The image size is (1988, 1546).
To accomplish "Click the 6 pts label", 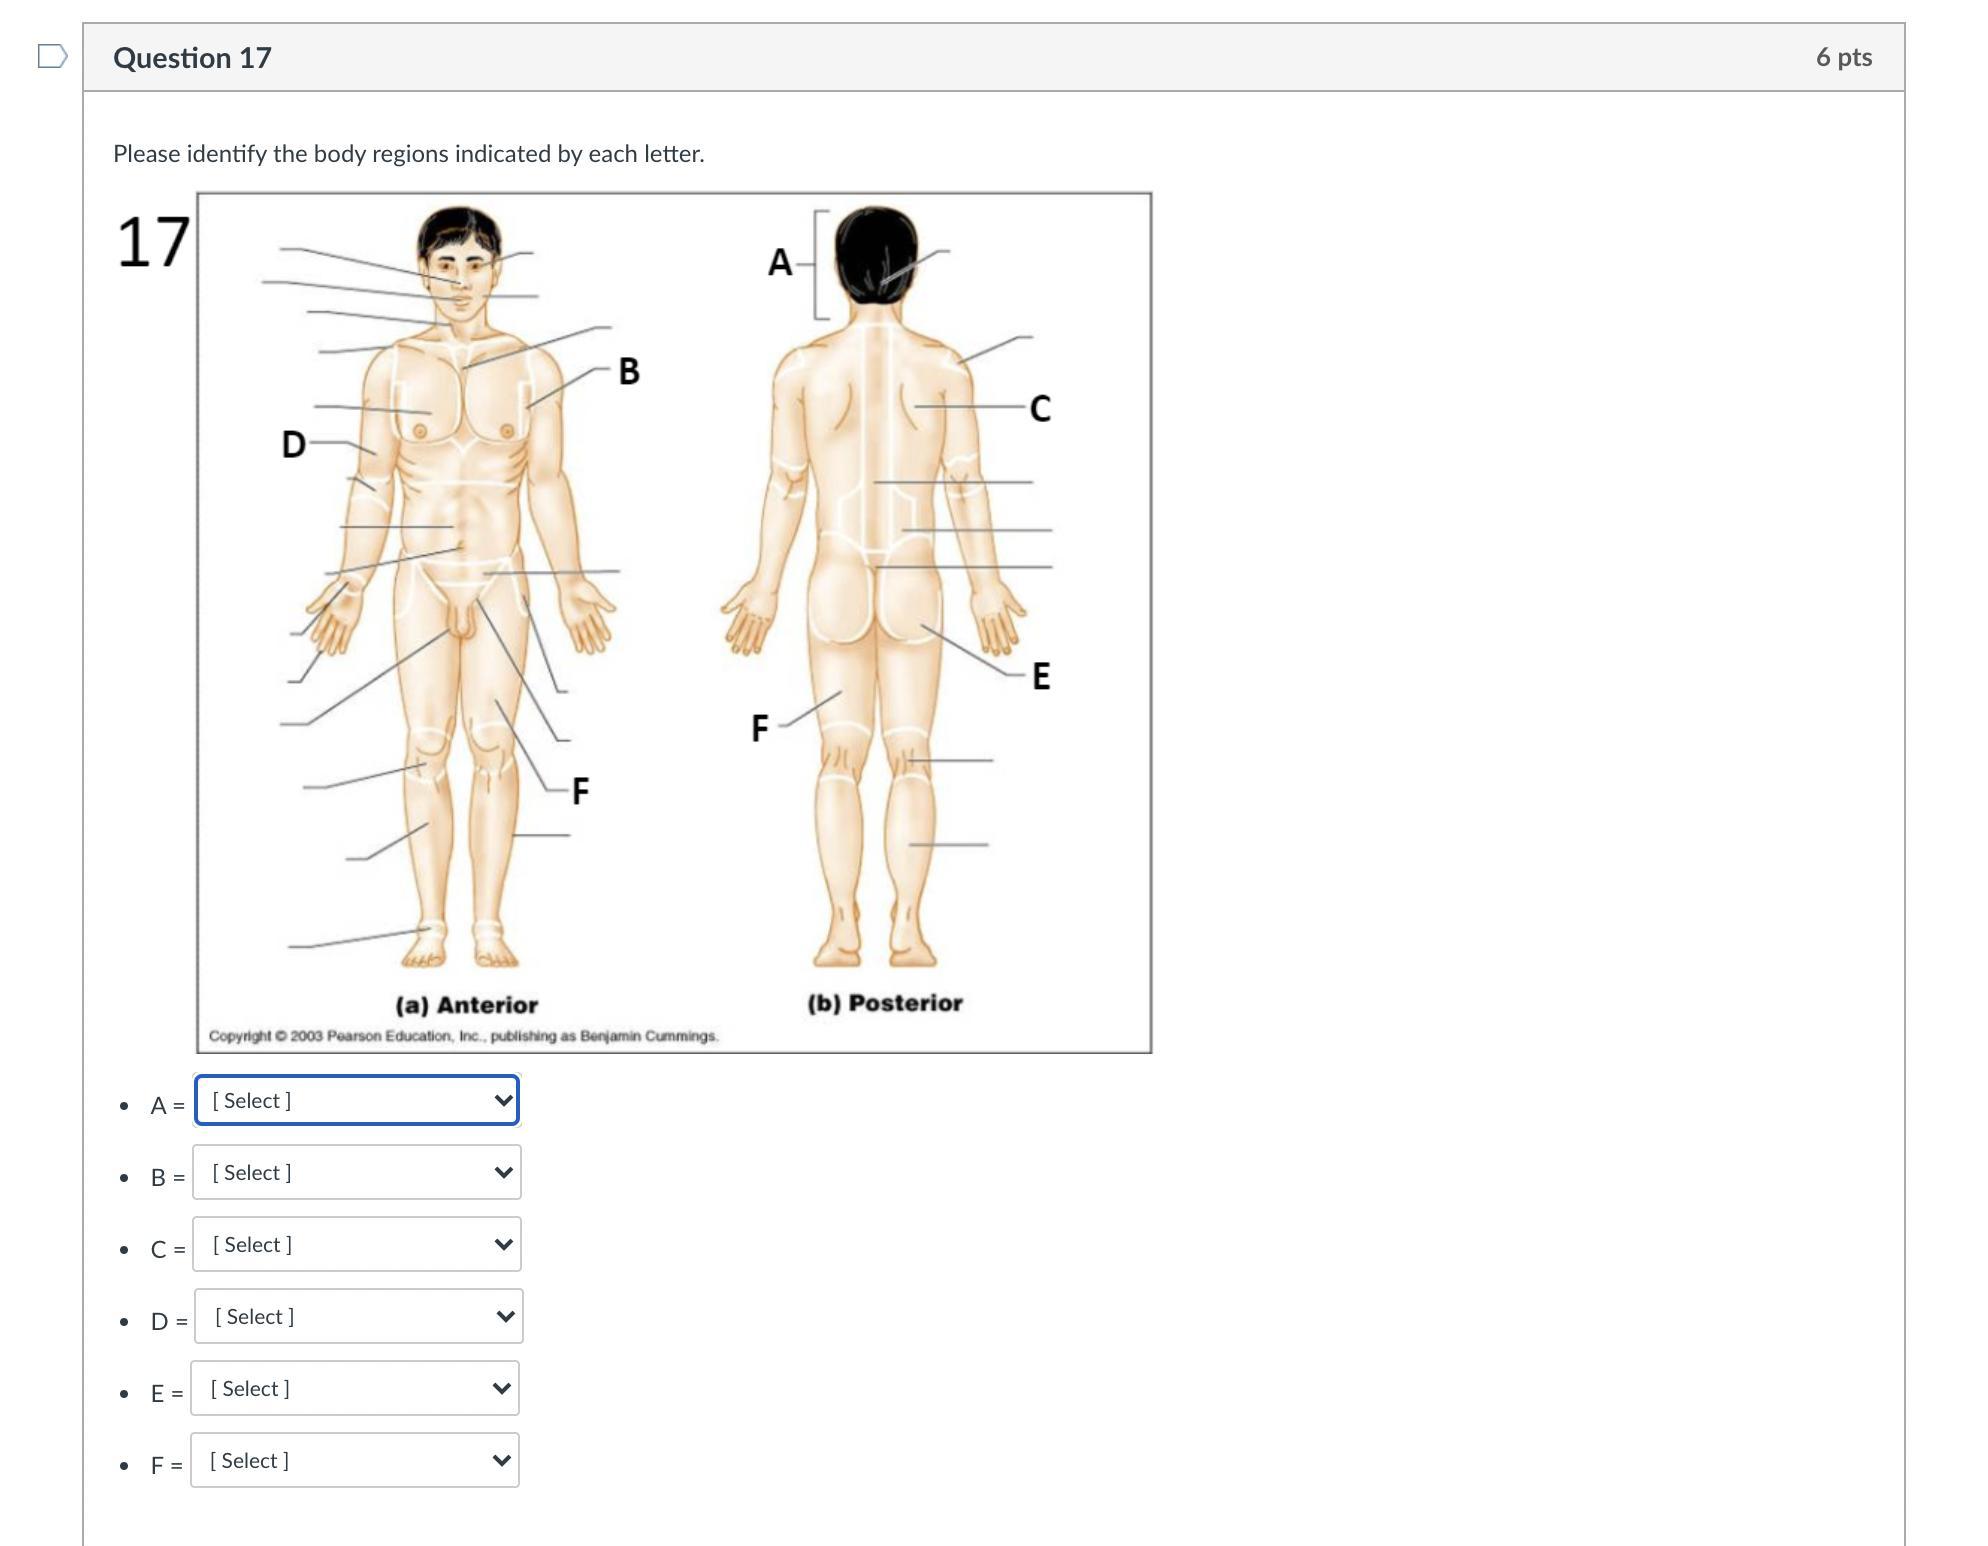I will [x=1843, y=57].
